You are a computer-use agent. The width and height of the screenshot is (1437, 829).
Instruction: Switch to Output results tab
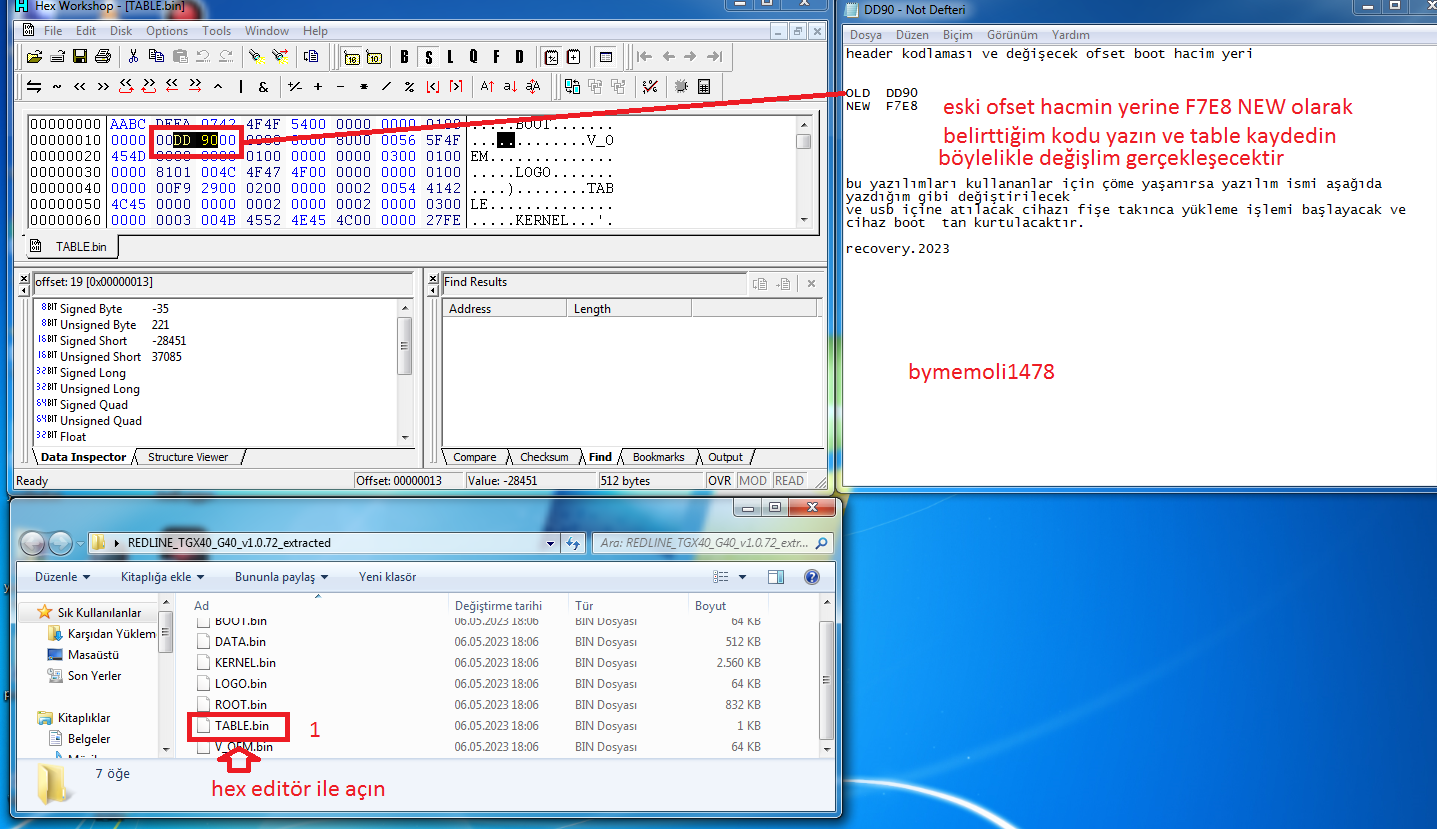click(725, 457)
